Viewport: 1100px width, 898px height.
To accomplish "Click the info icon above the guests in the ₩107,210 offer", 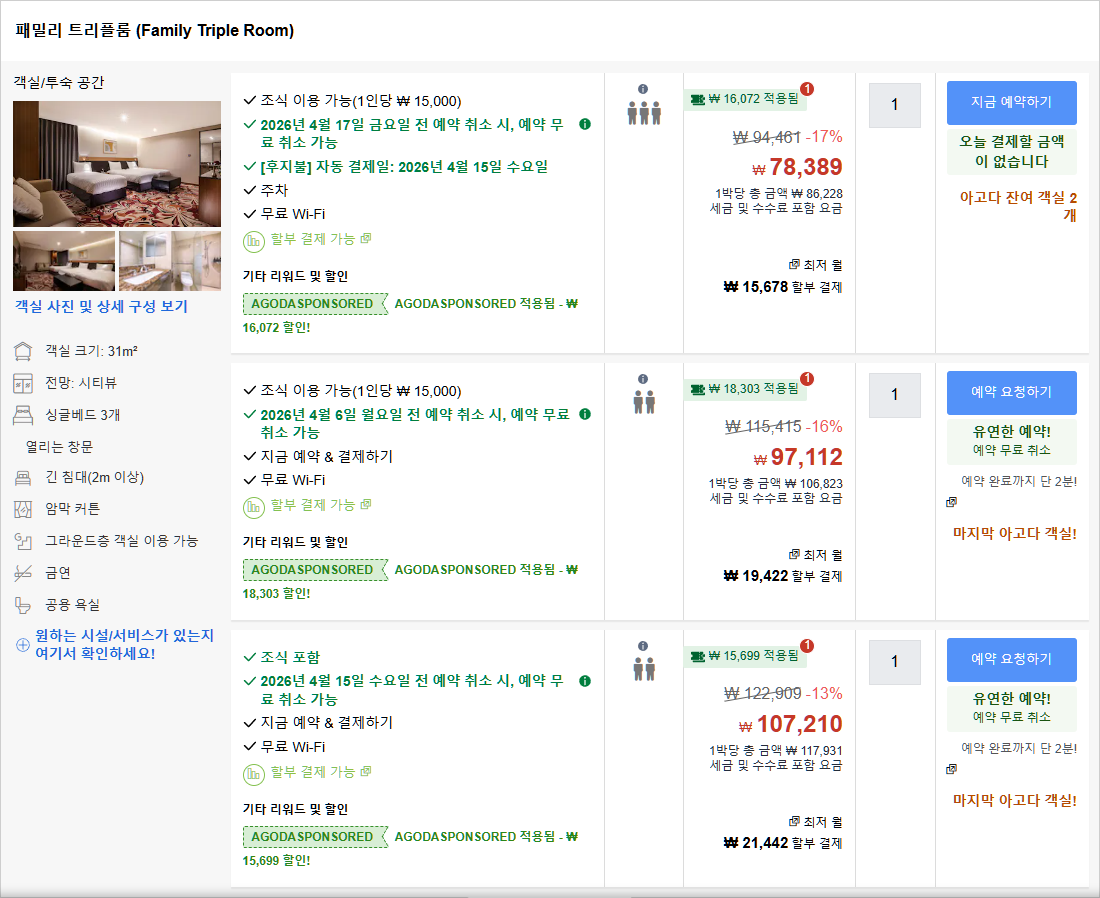I will pyautogui.click(x=643, y=646).
